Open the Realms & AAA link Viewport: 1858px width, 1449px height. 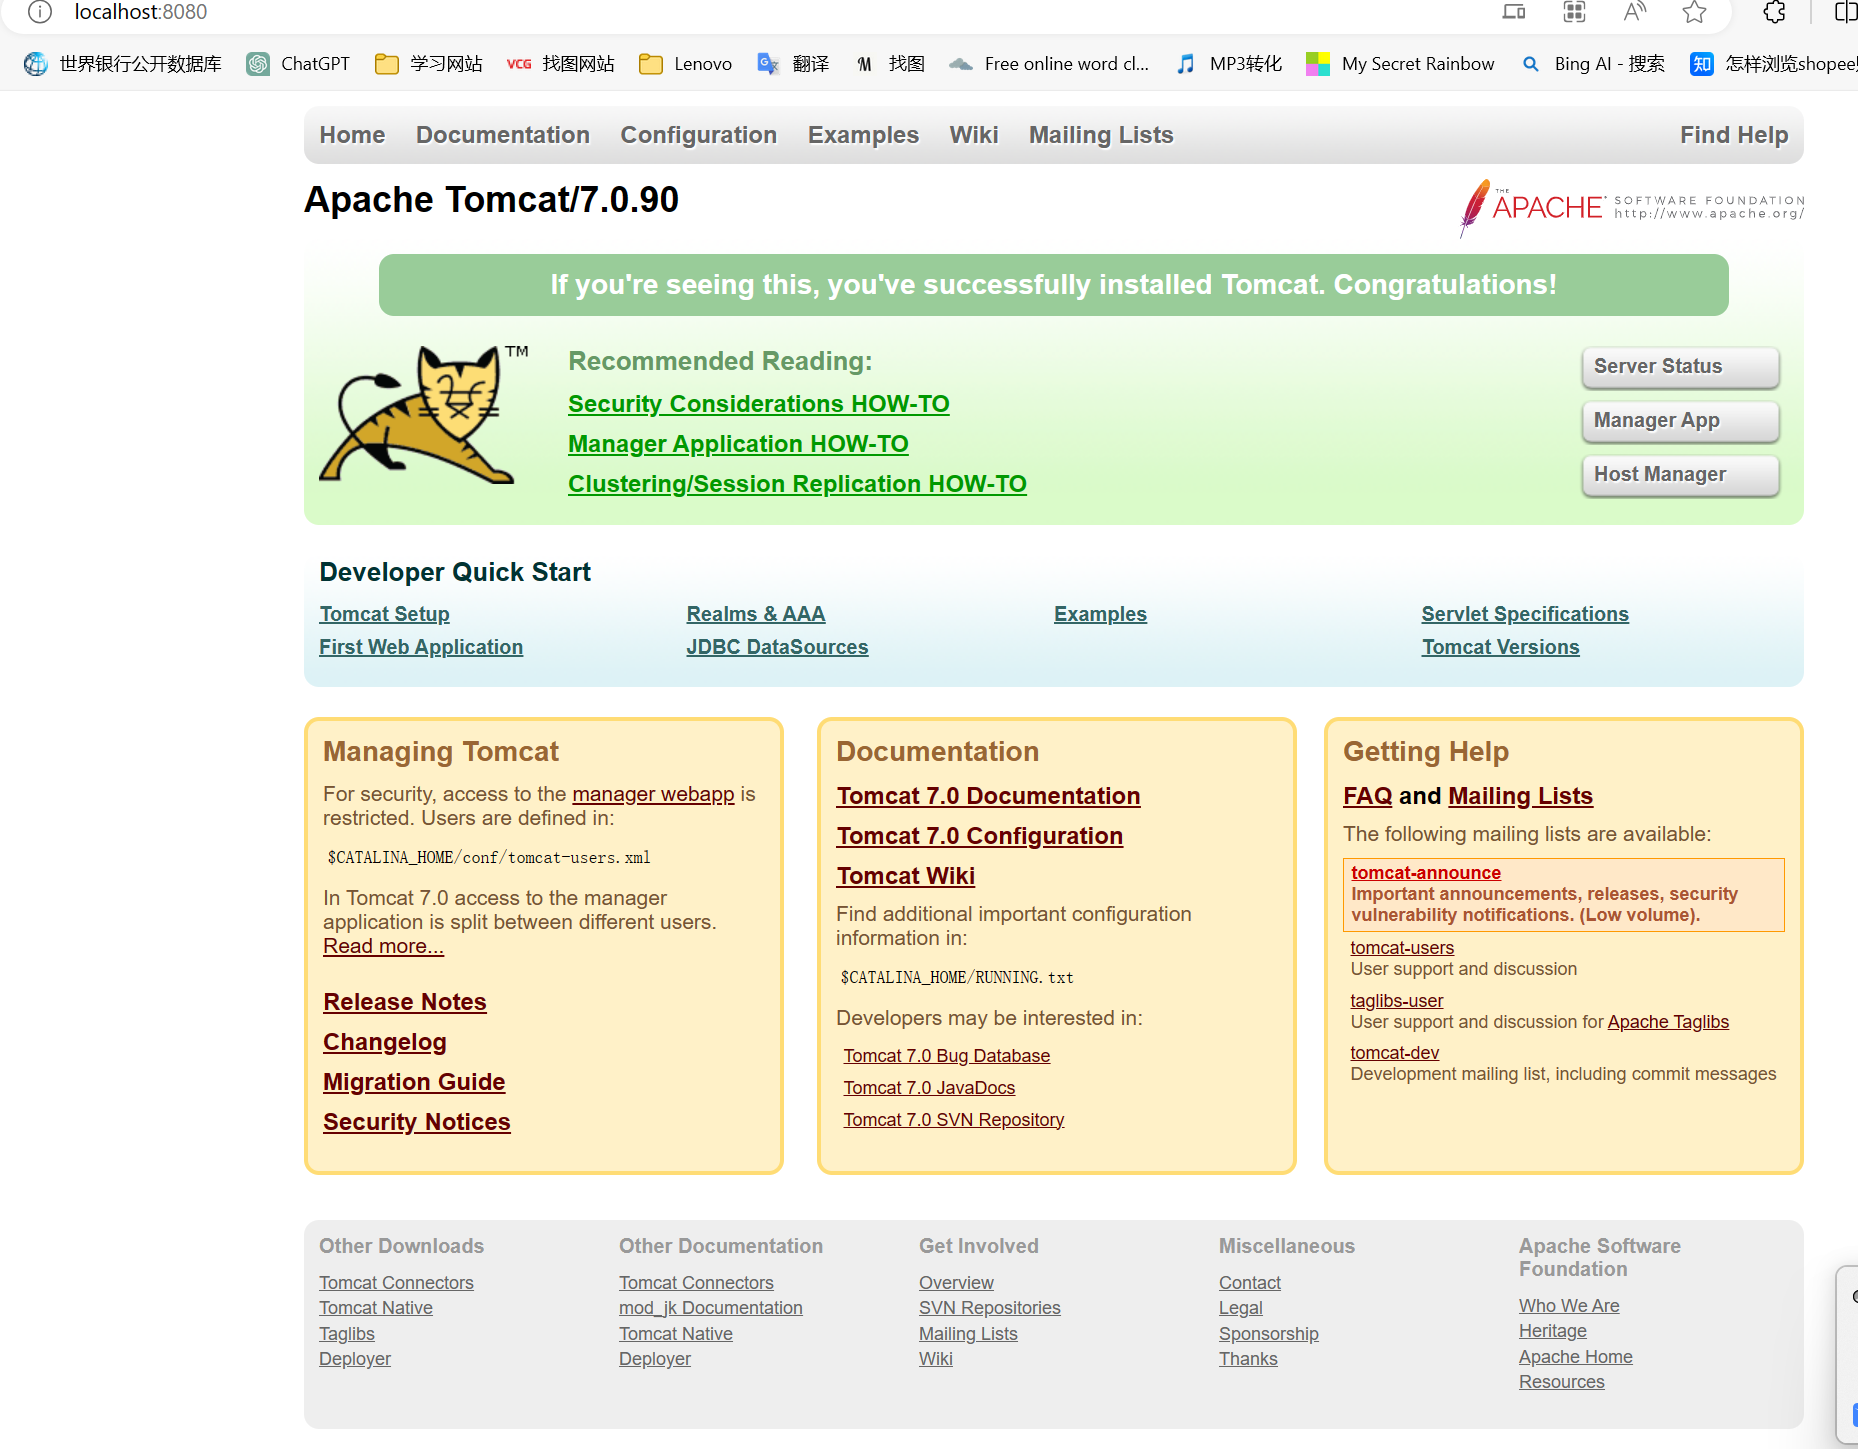coord(756,614)
